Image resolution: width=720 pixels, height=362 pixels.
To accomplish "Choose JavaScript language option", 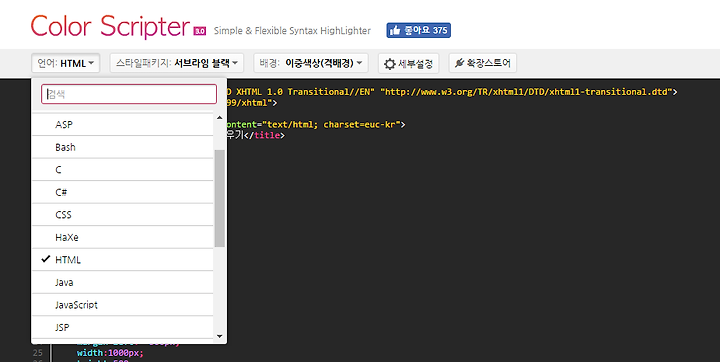I will (123, 305).
